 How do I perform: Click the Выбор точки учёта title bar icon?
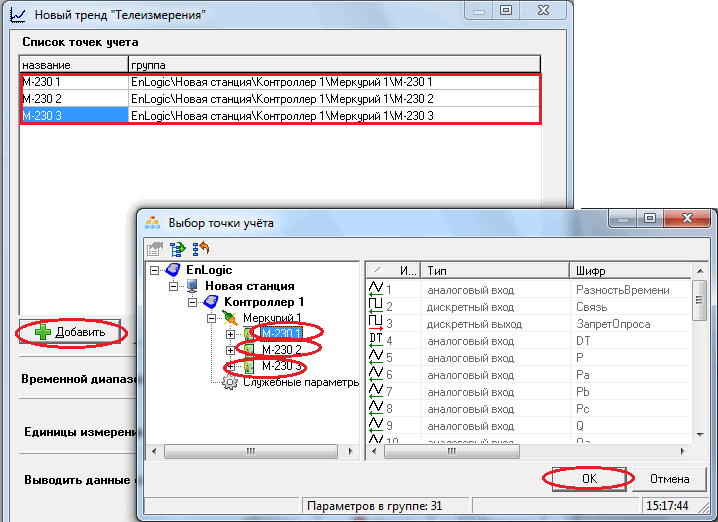coord(152,223)
